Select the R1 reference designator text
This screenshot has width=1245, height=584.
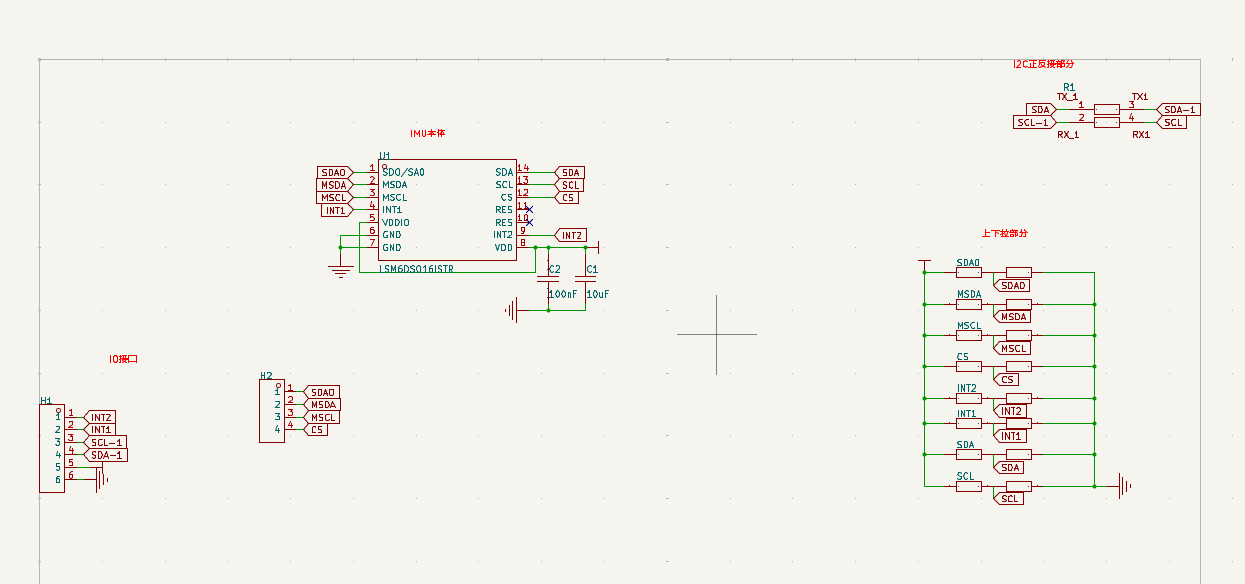[x=1069, y=87]
